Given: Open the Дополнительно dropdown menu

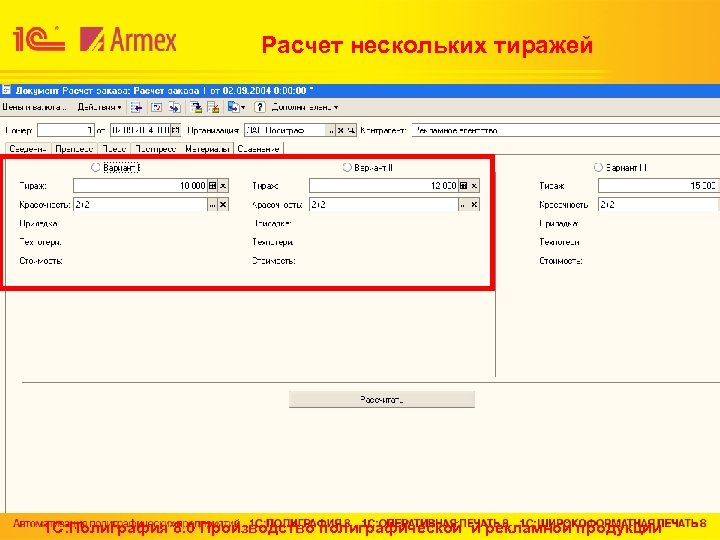Looking at the screenshot, I should pos(305,107).
